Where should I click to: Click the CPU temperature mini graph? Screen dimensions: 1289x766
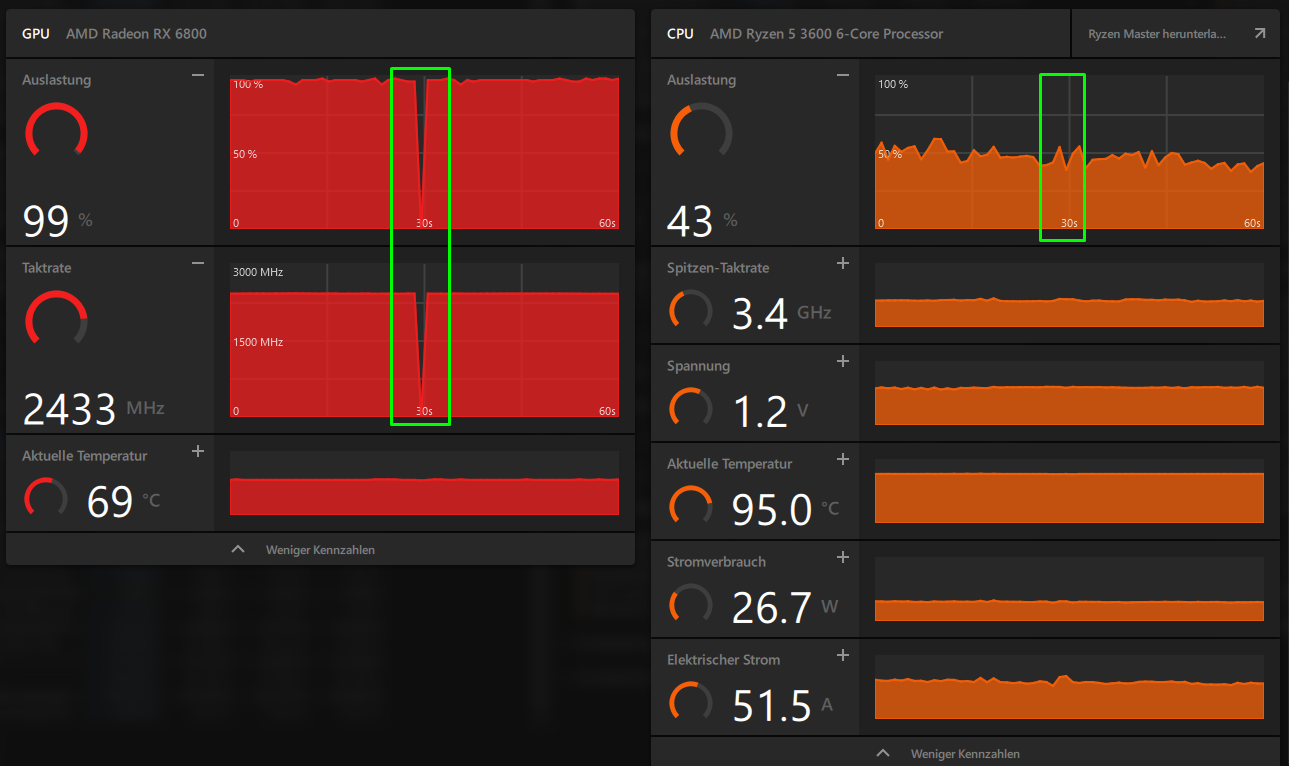[1069, 491]
